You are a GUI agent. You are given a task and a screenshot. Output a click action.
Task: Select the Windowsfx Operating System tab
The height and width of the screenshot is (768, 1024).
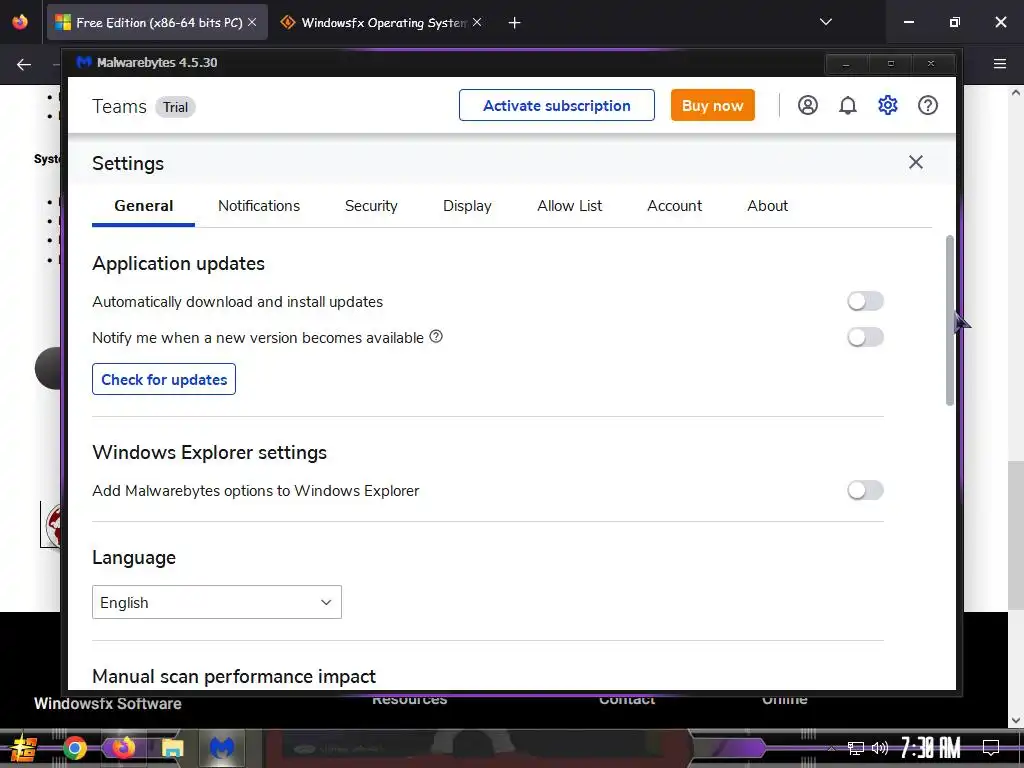(383, 22)
